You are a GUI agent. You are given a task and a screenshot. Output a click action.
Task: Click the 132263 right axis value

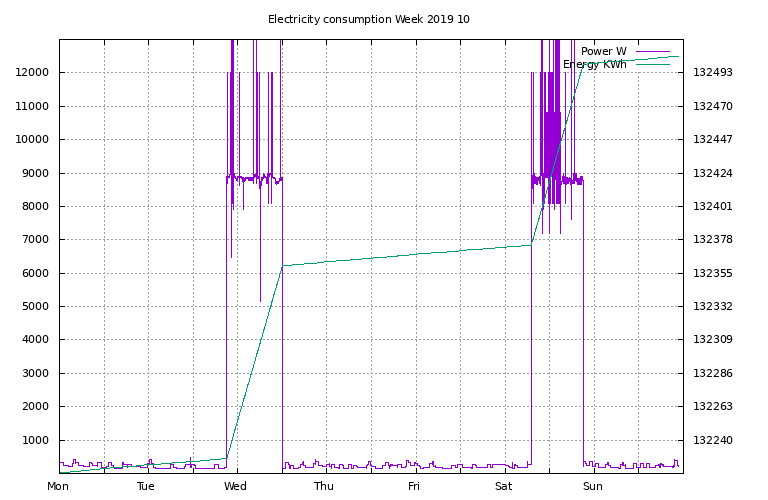[713, 406]
